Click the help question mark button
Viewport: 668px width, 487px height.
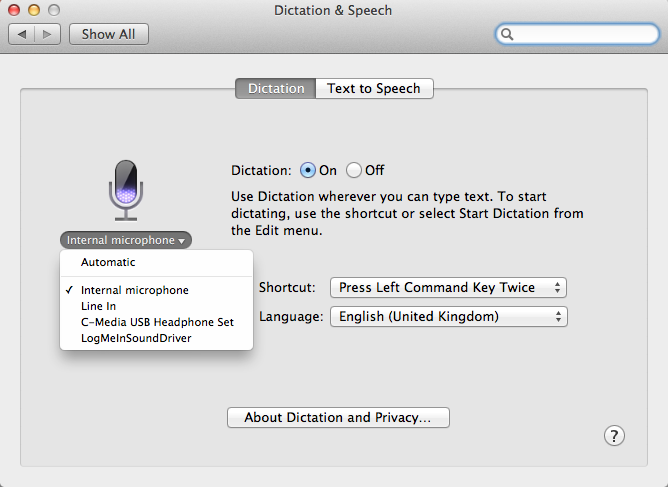[x=615, y=435]
